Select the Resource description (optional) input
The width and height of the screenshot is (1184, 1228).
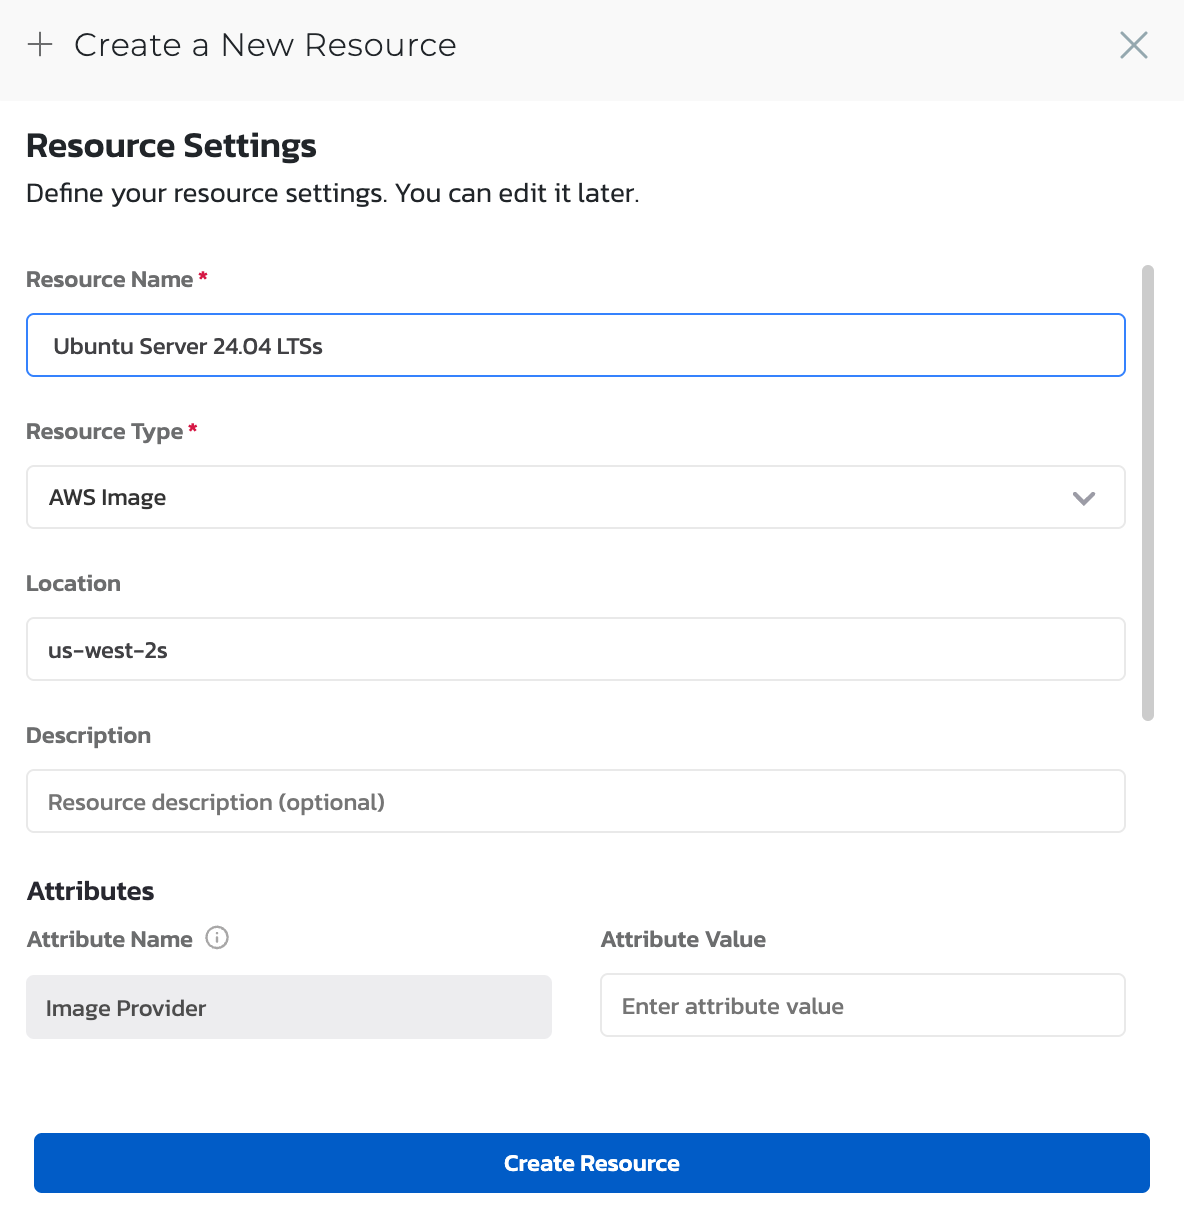click(575, 802)
